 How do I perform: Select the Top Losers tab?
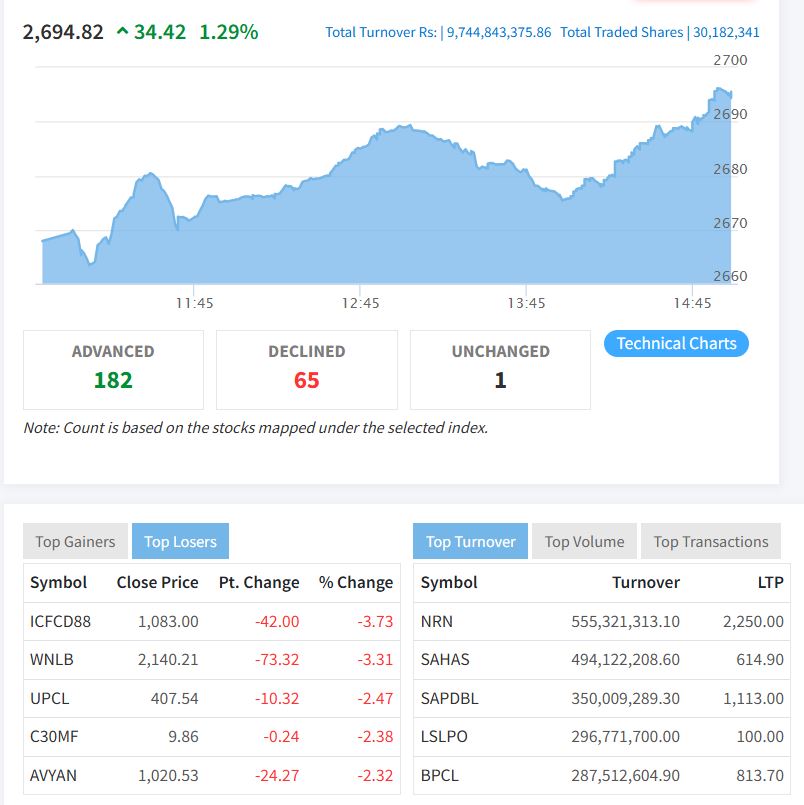point(180,542)
